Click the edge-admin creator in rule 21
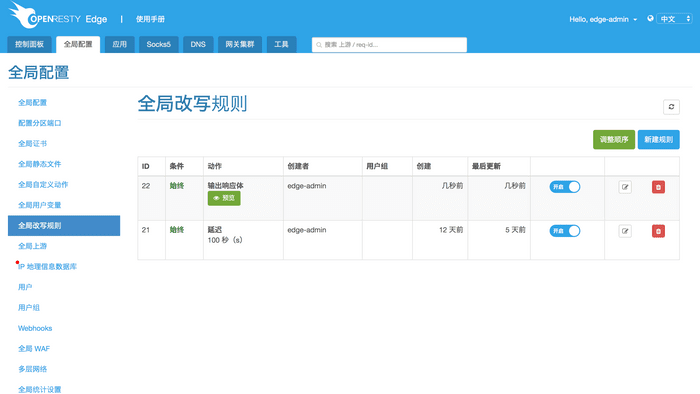Image resolution: width=700 pixels, height=394 pixels. coord(307,230)
